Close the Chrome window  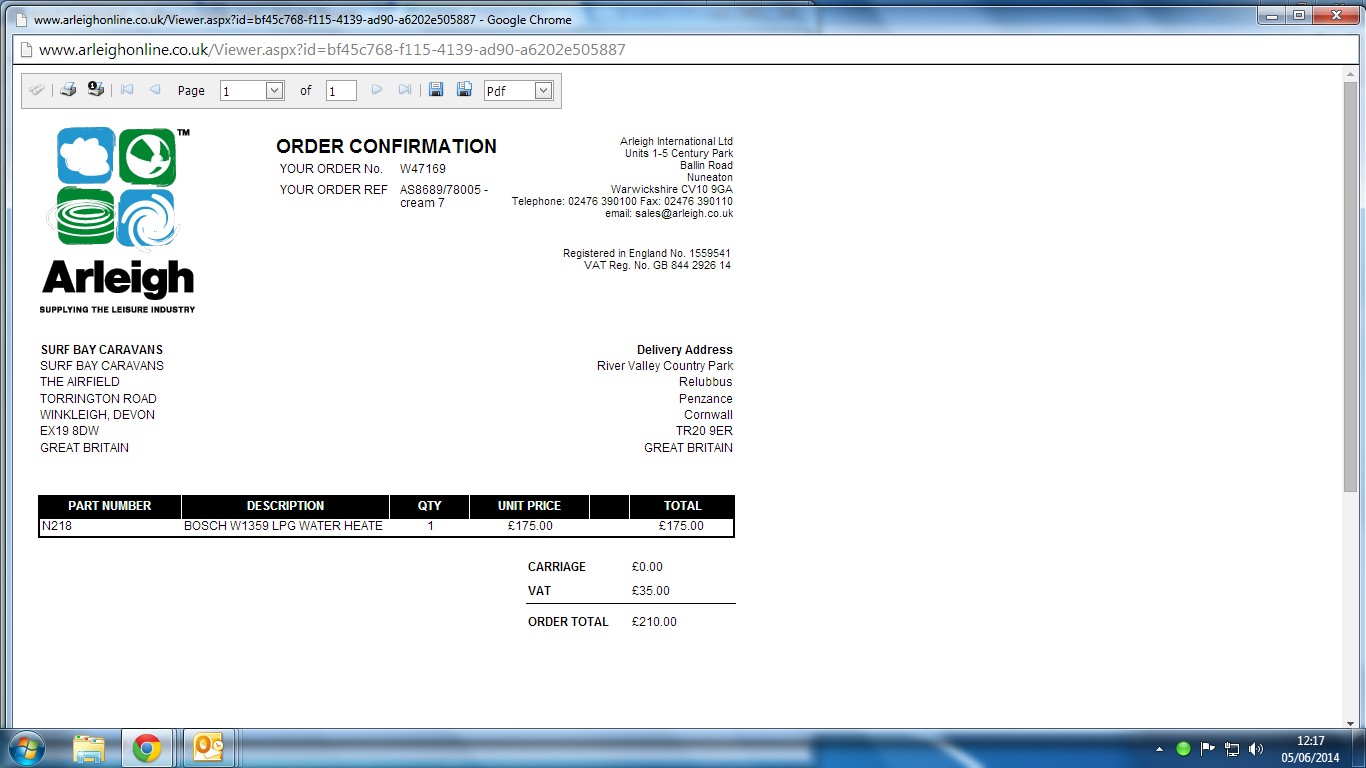[x=1336, y=15]
